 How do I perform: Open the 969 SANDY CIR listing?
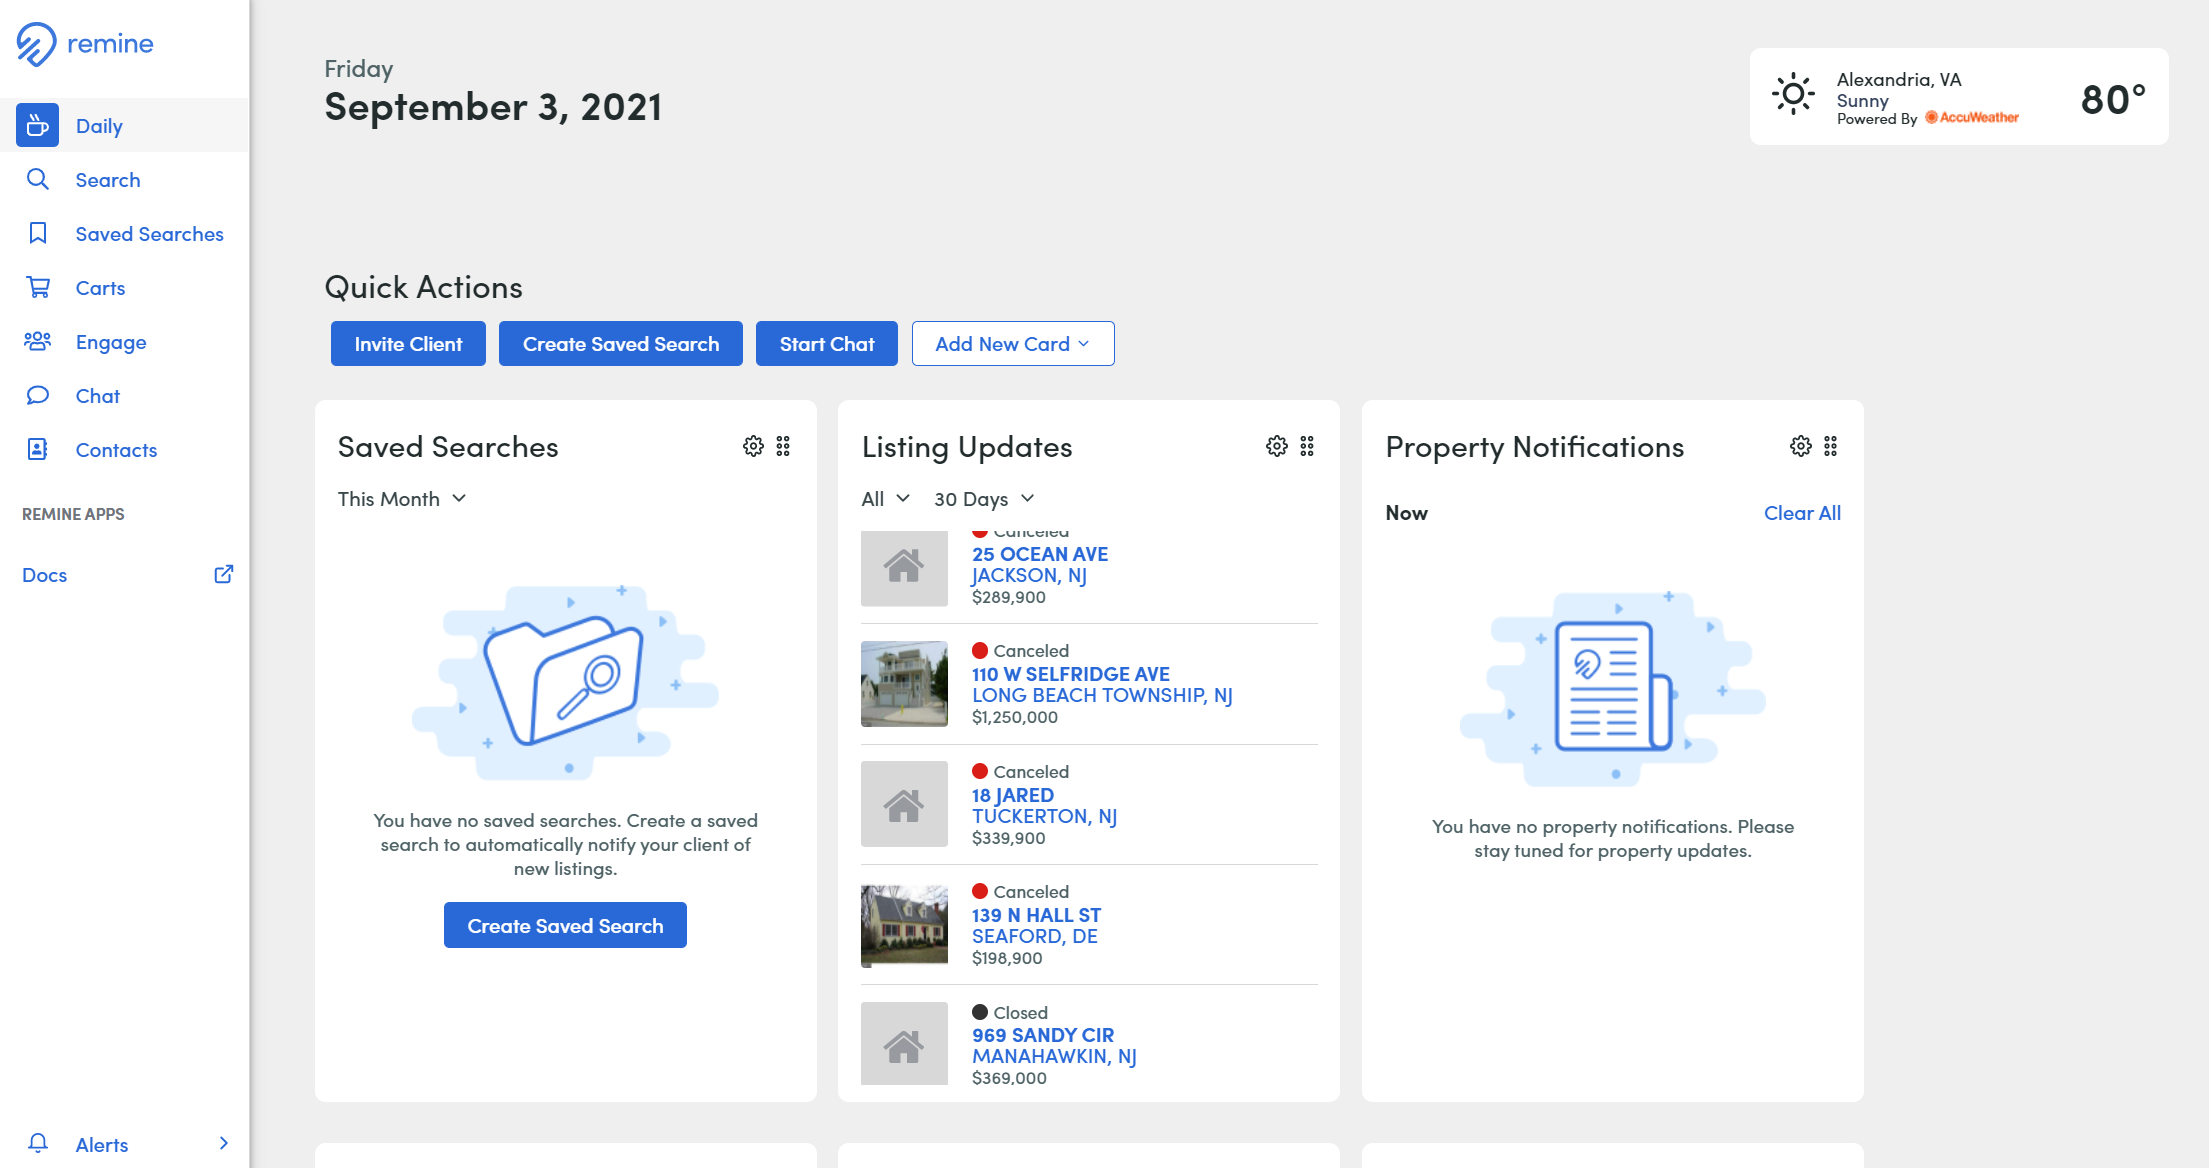(x=1043, y=1035)
